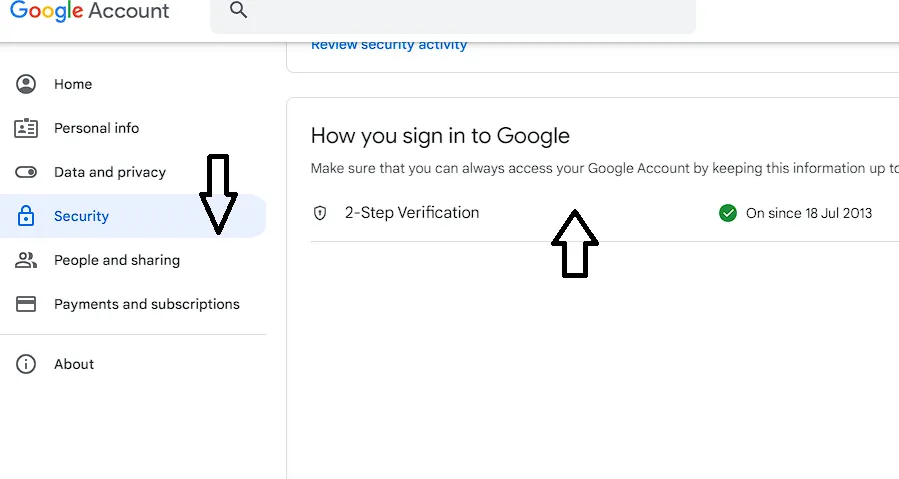Open the People and sharing label

click(117, 260)
